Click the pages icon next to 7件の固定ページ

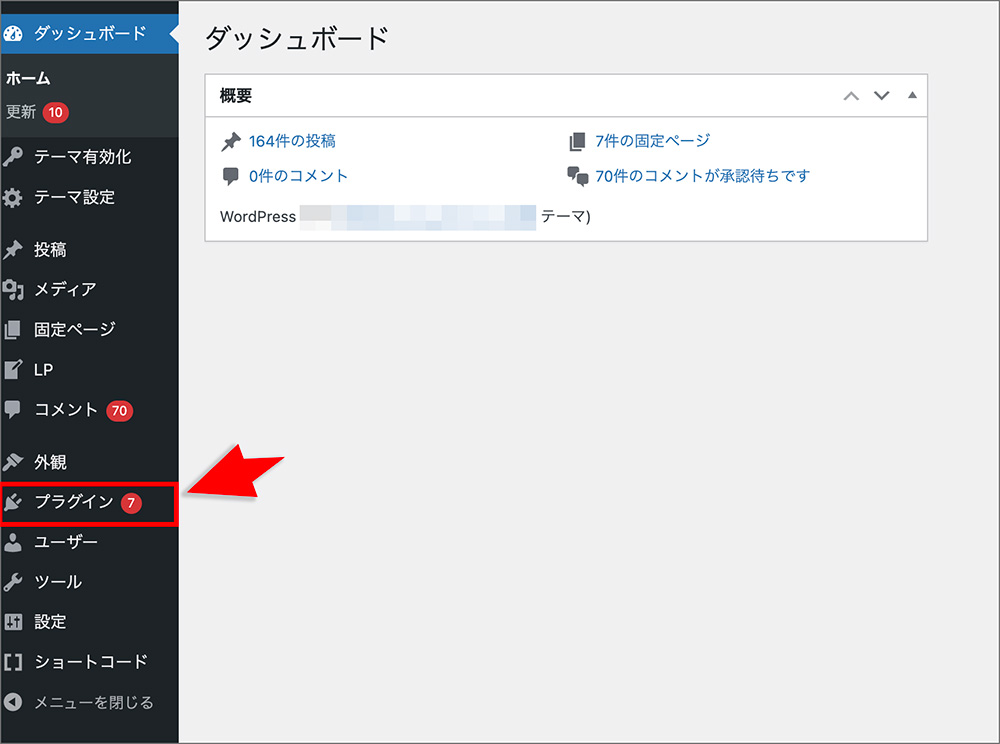tap(577, 142)
